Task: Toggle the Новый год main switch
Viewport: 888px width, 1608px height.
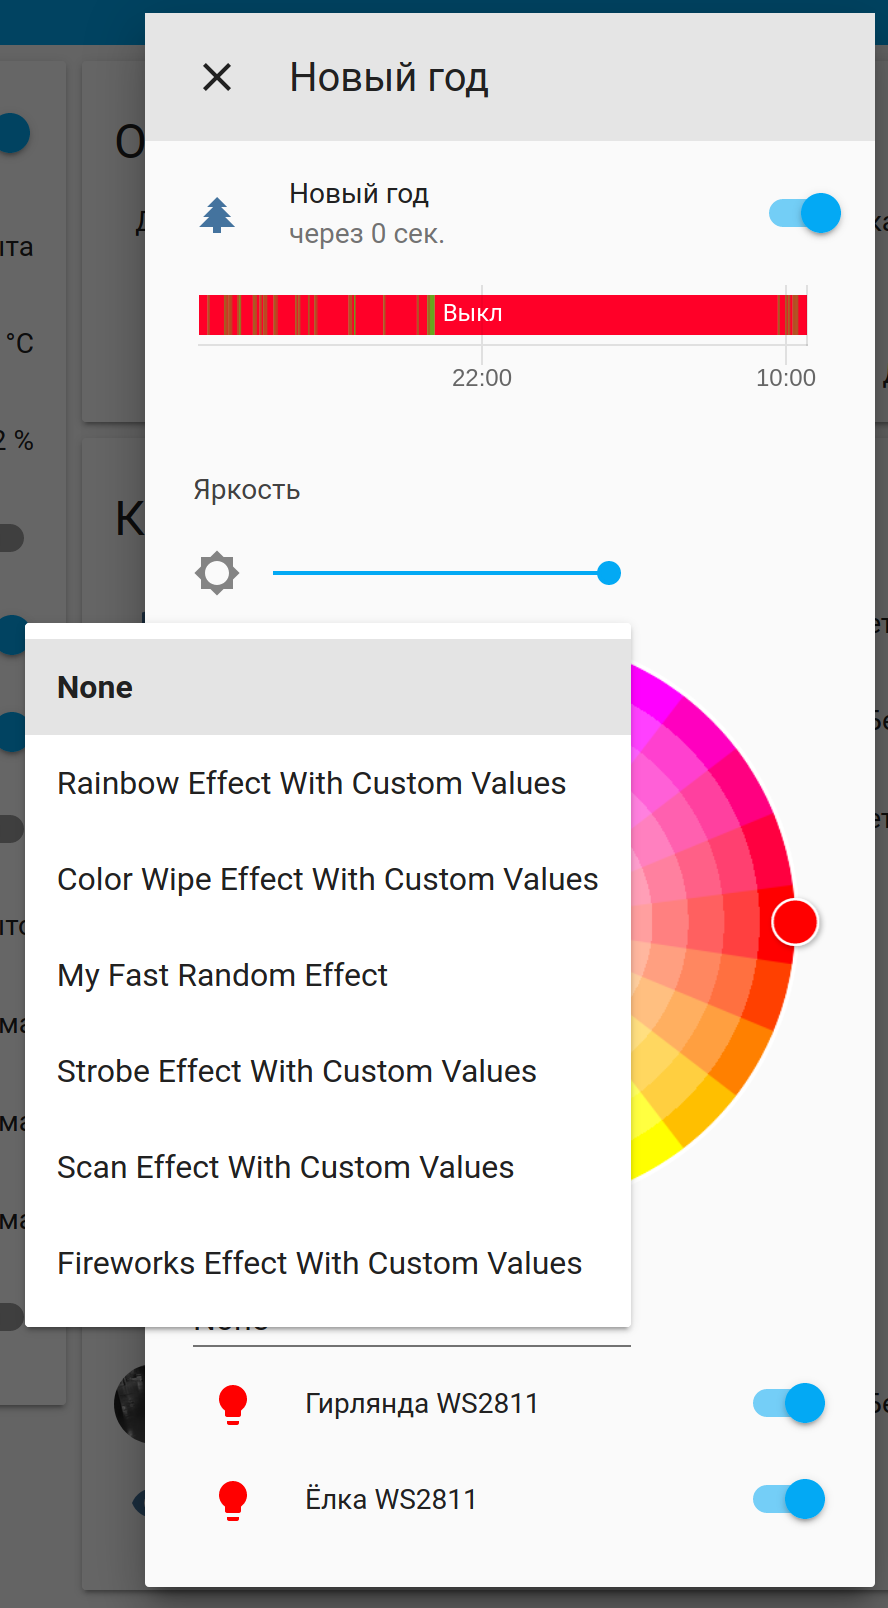Action: (805, 213)
